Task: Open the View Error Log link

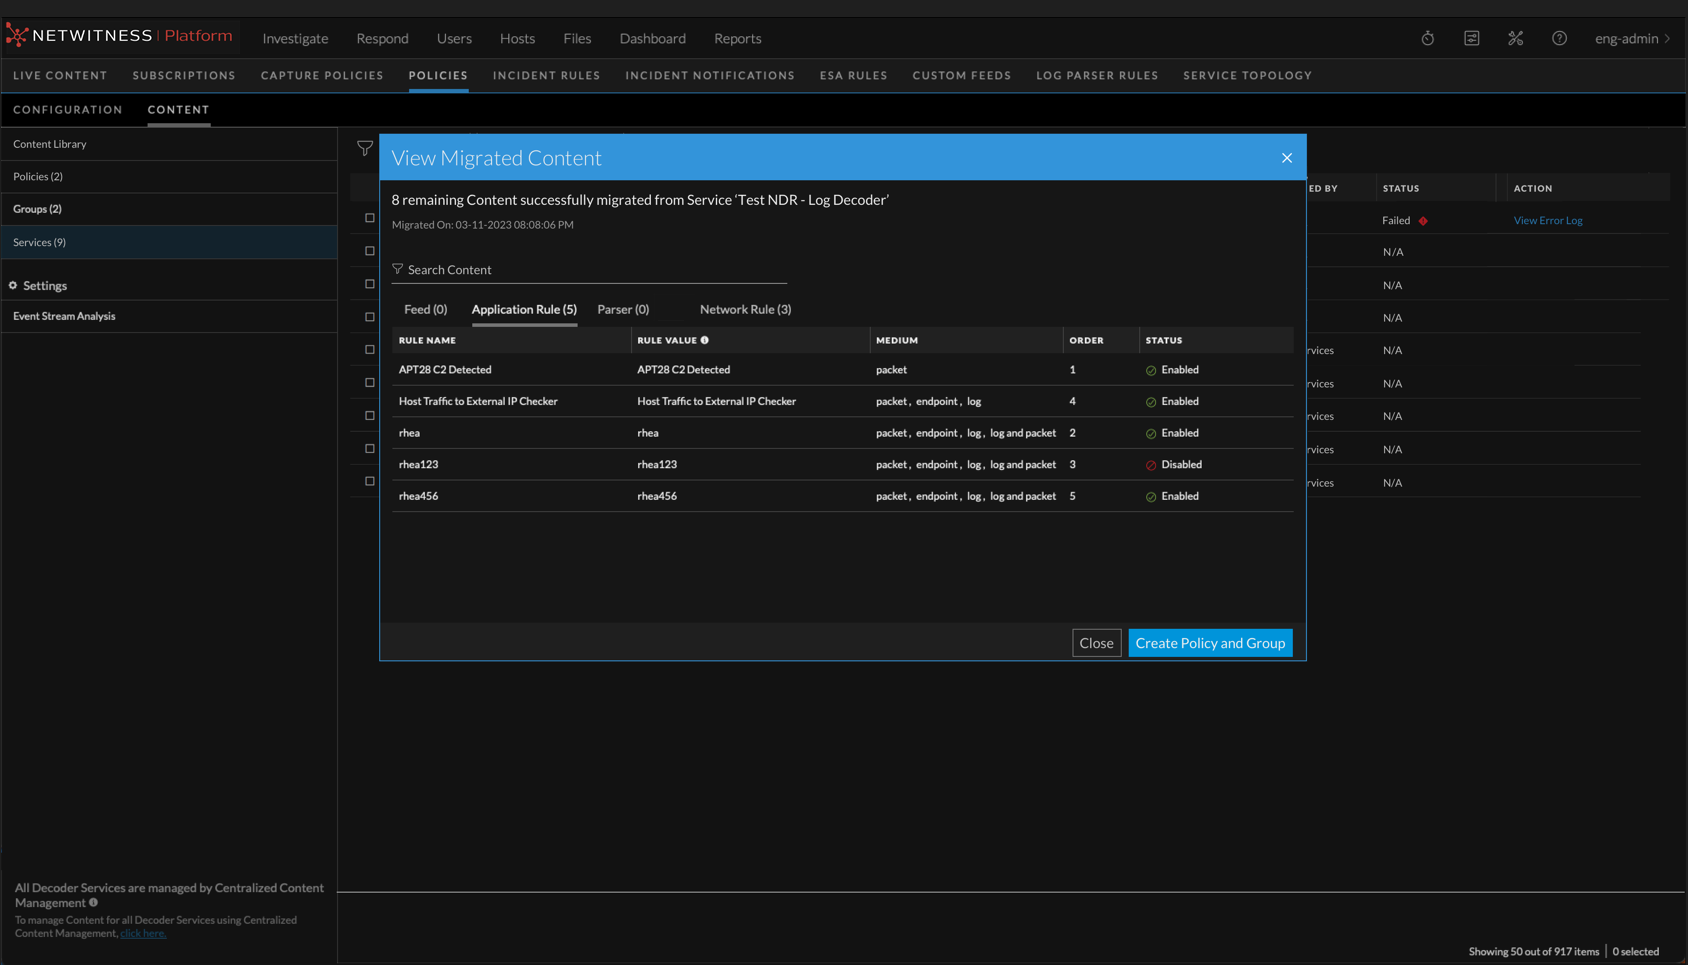Action: [x=1547, y=220]
